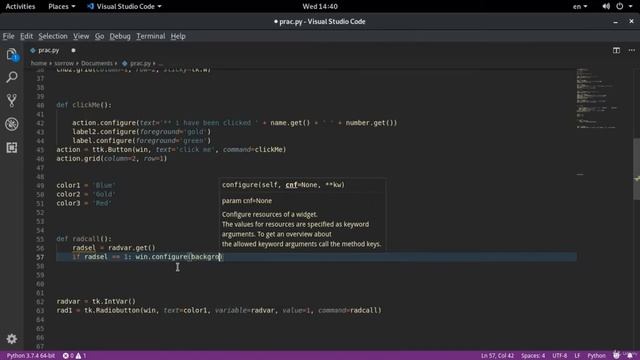Screen dimensions: 640x360
Task: Click the 'def clickMe():' code line
Action: [x=84, y=105]
